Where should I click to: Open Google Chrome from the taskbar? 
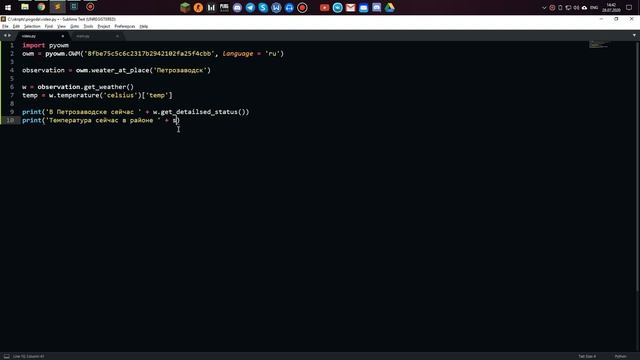(41, 7)
